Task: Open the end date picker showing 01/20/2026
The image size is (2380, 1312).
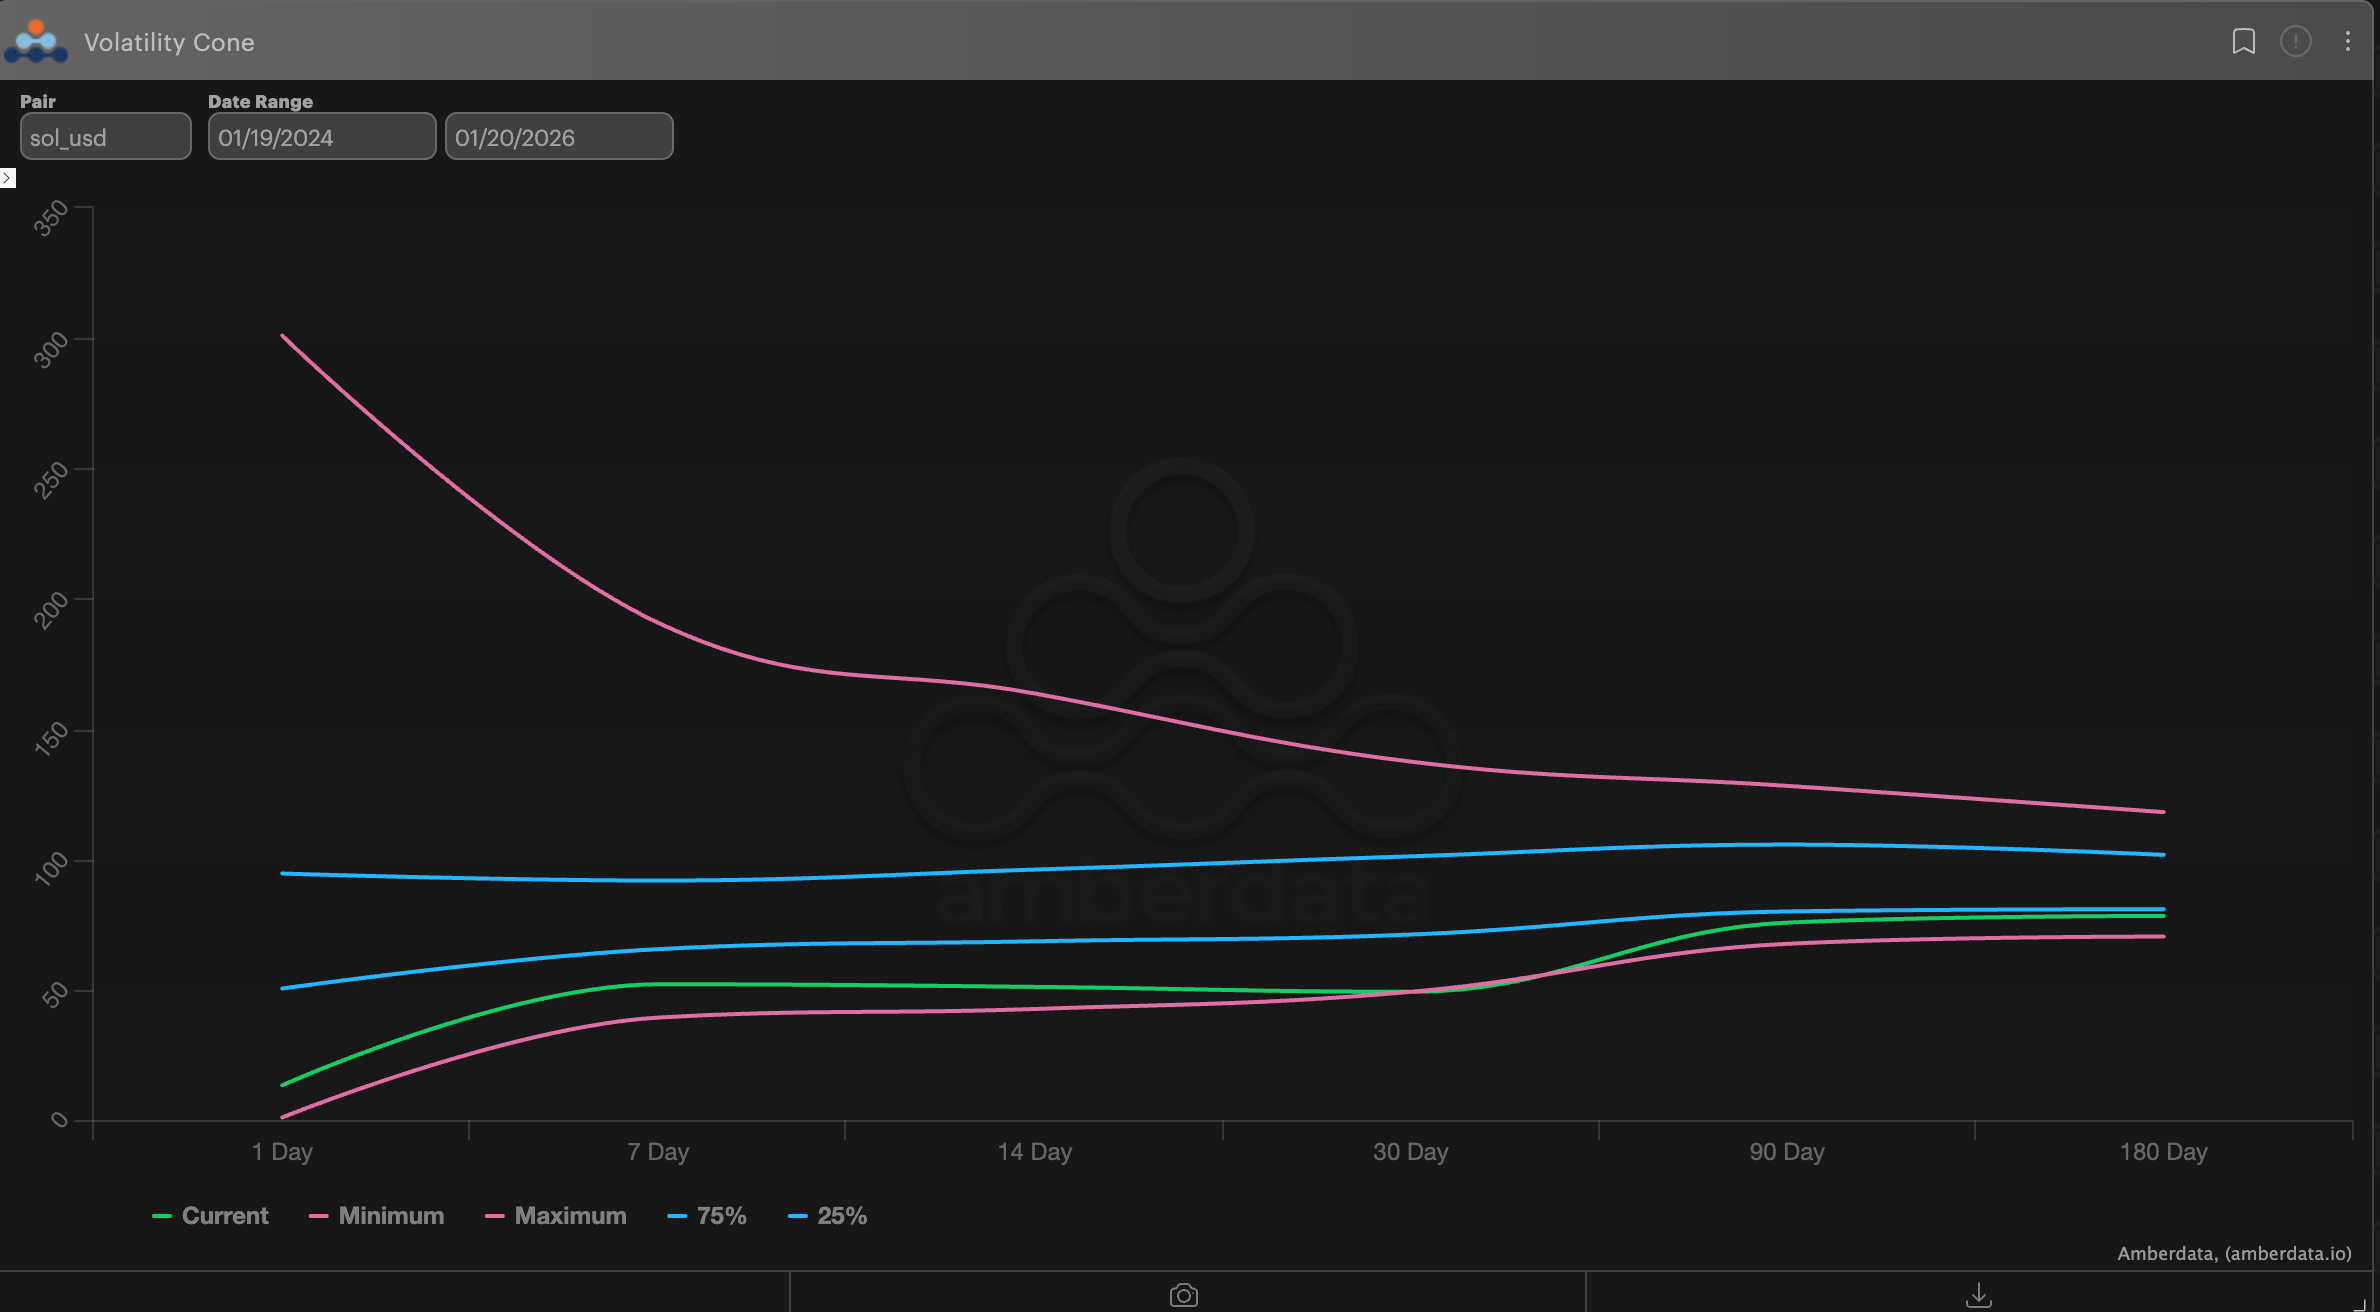Action: pyautogui.click(x=558, y=136)
